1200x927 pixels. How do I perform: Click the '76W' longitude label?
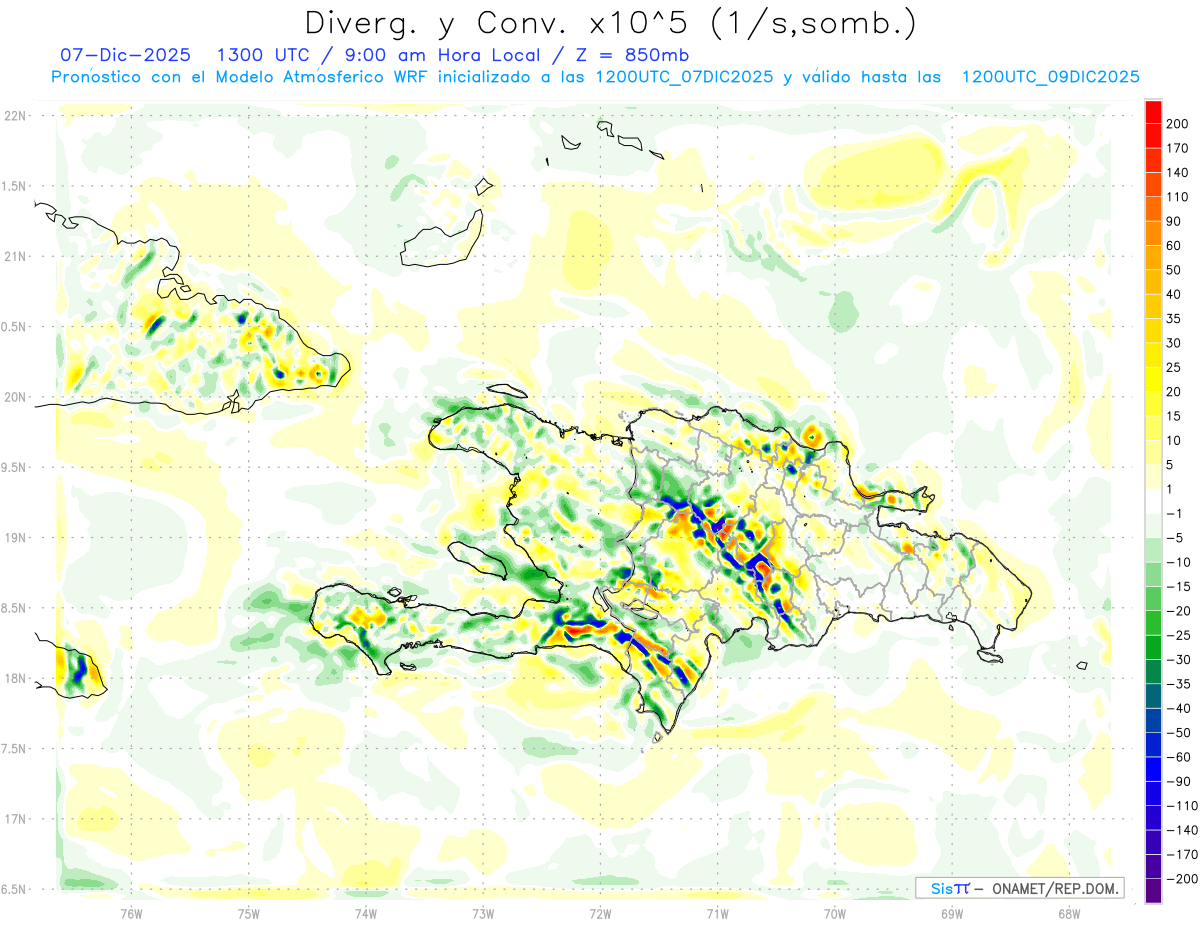click(132, 914)
